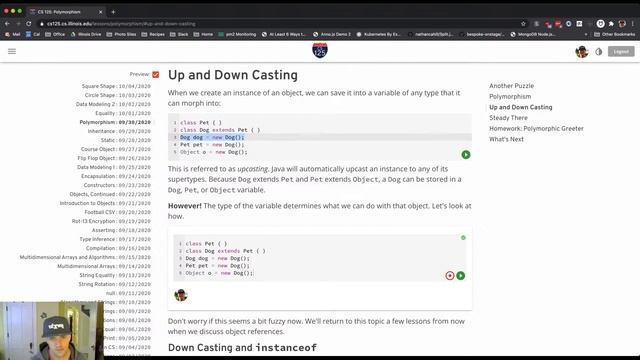Open the Square Shape lesson
This screenshot has height=360, width=640.
116,86
